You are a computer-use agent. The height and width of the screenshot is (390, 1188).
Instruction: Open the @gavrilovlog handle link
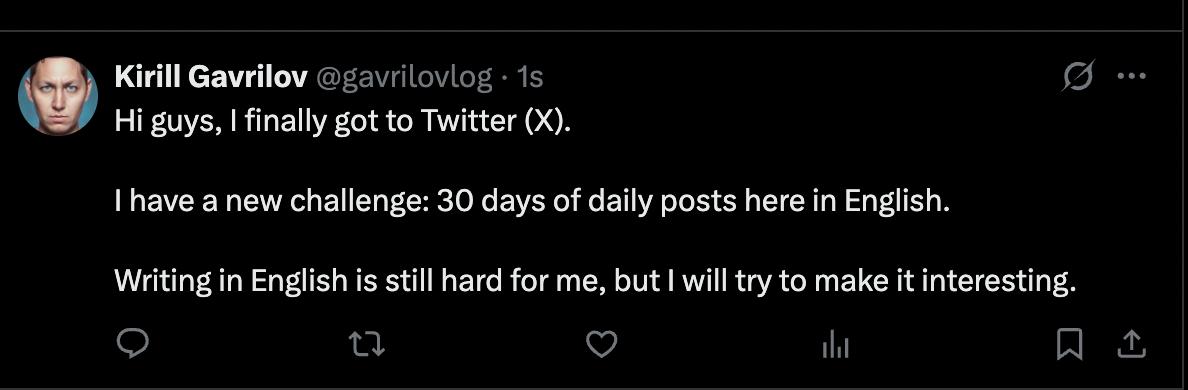(x=403, y=77)
